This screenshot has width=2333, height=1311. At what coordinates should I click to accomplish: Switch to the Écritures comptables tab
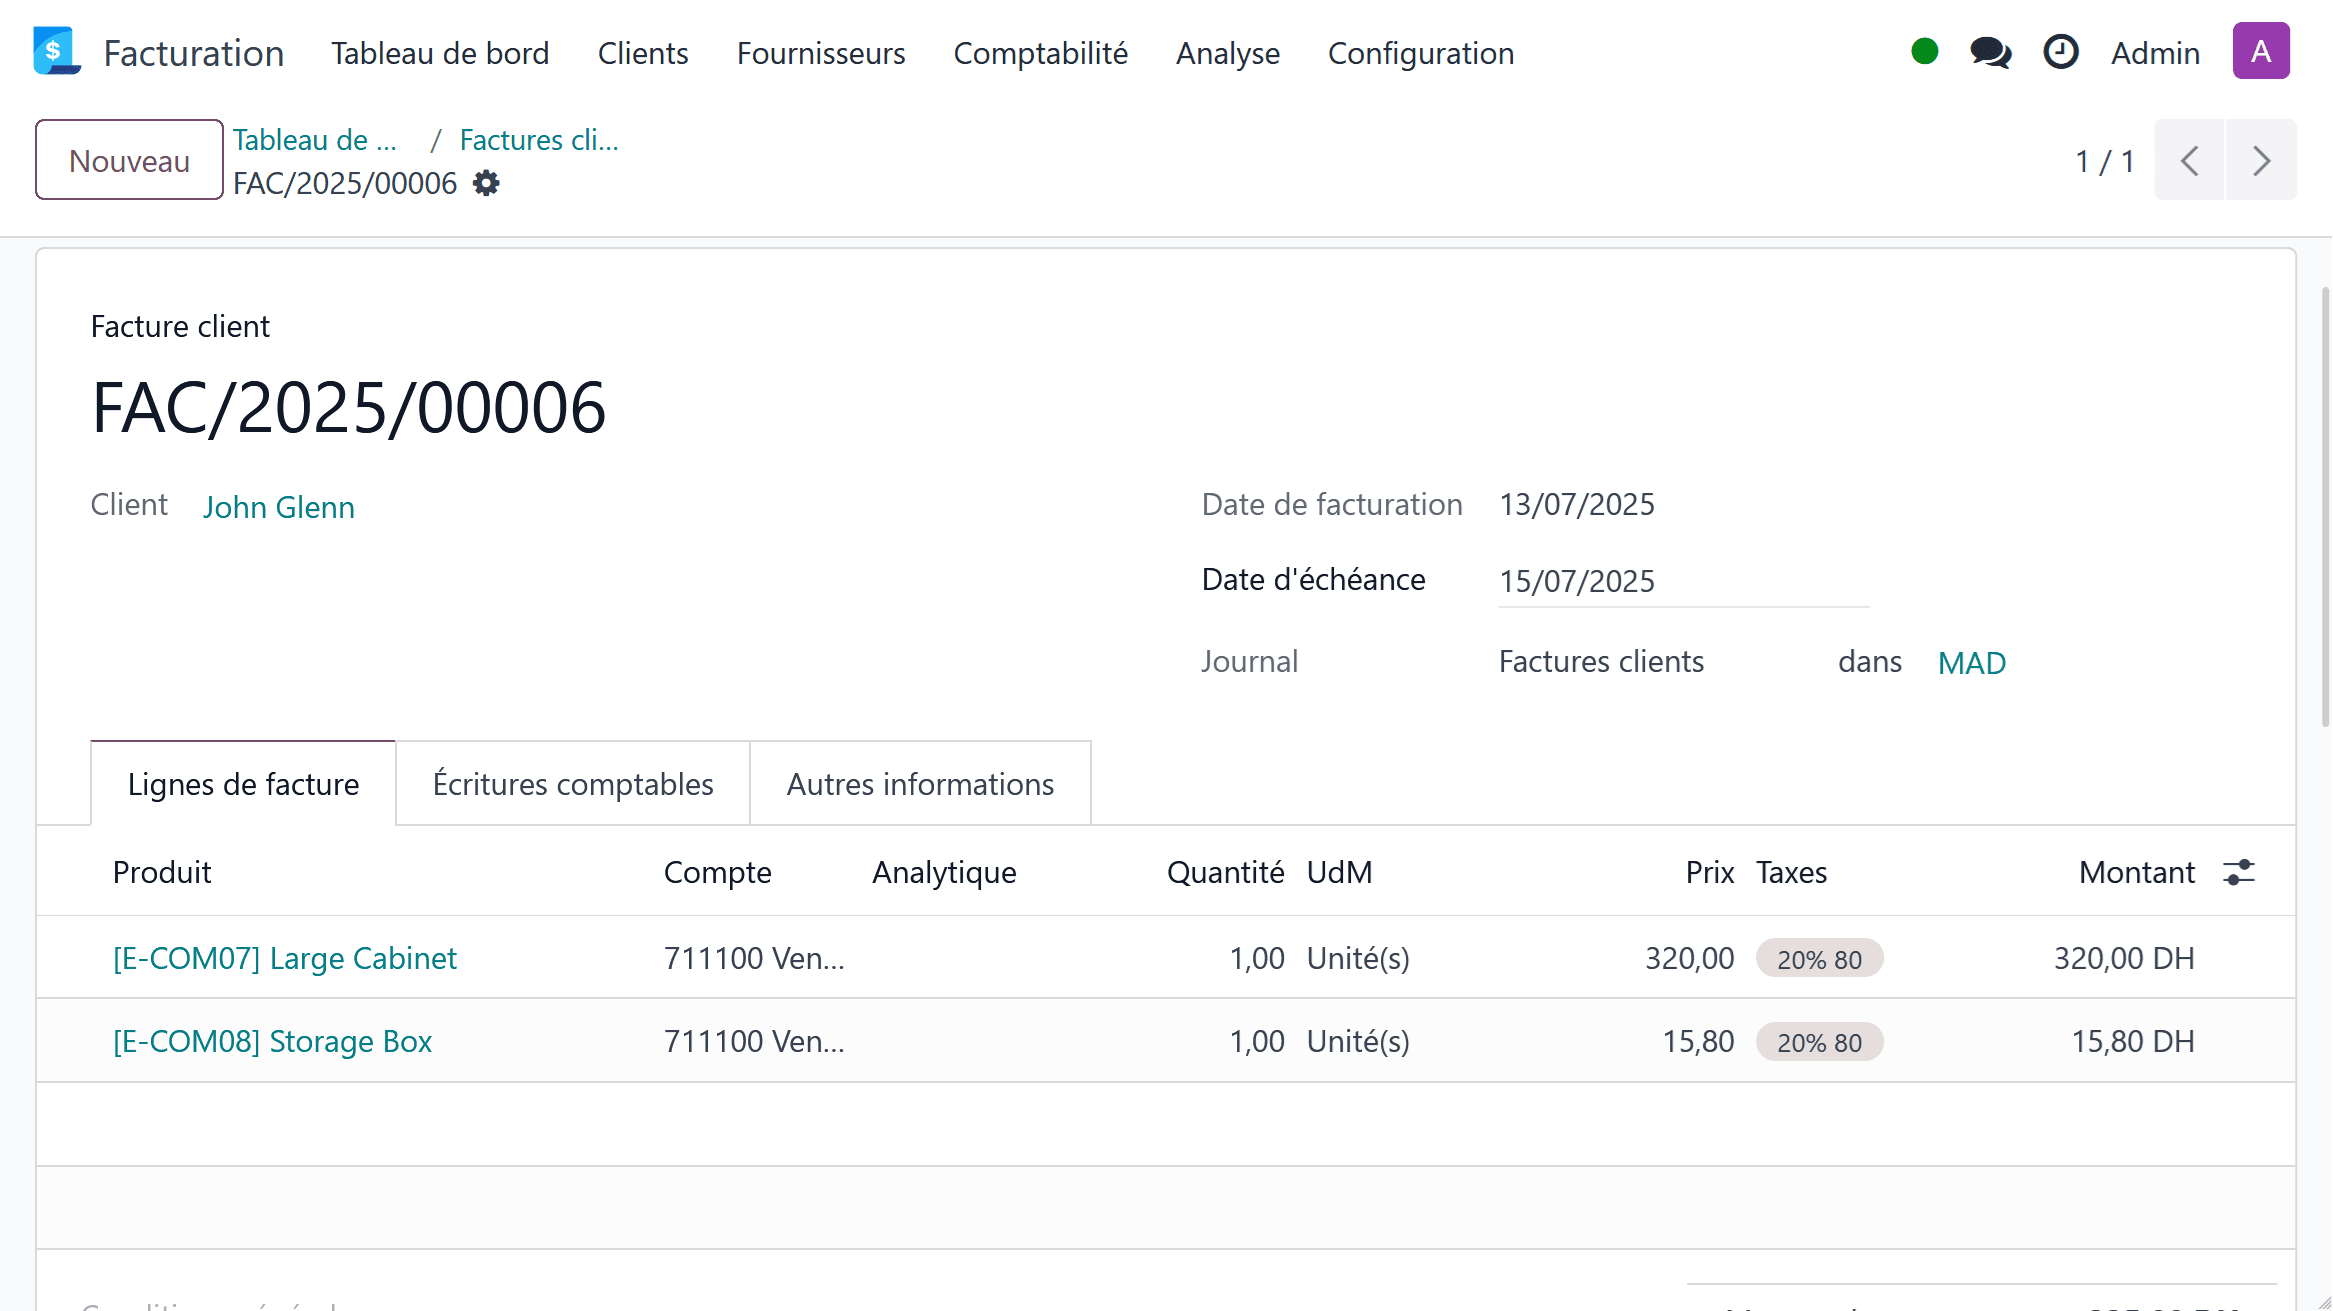point(572,784)
